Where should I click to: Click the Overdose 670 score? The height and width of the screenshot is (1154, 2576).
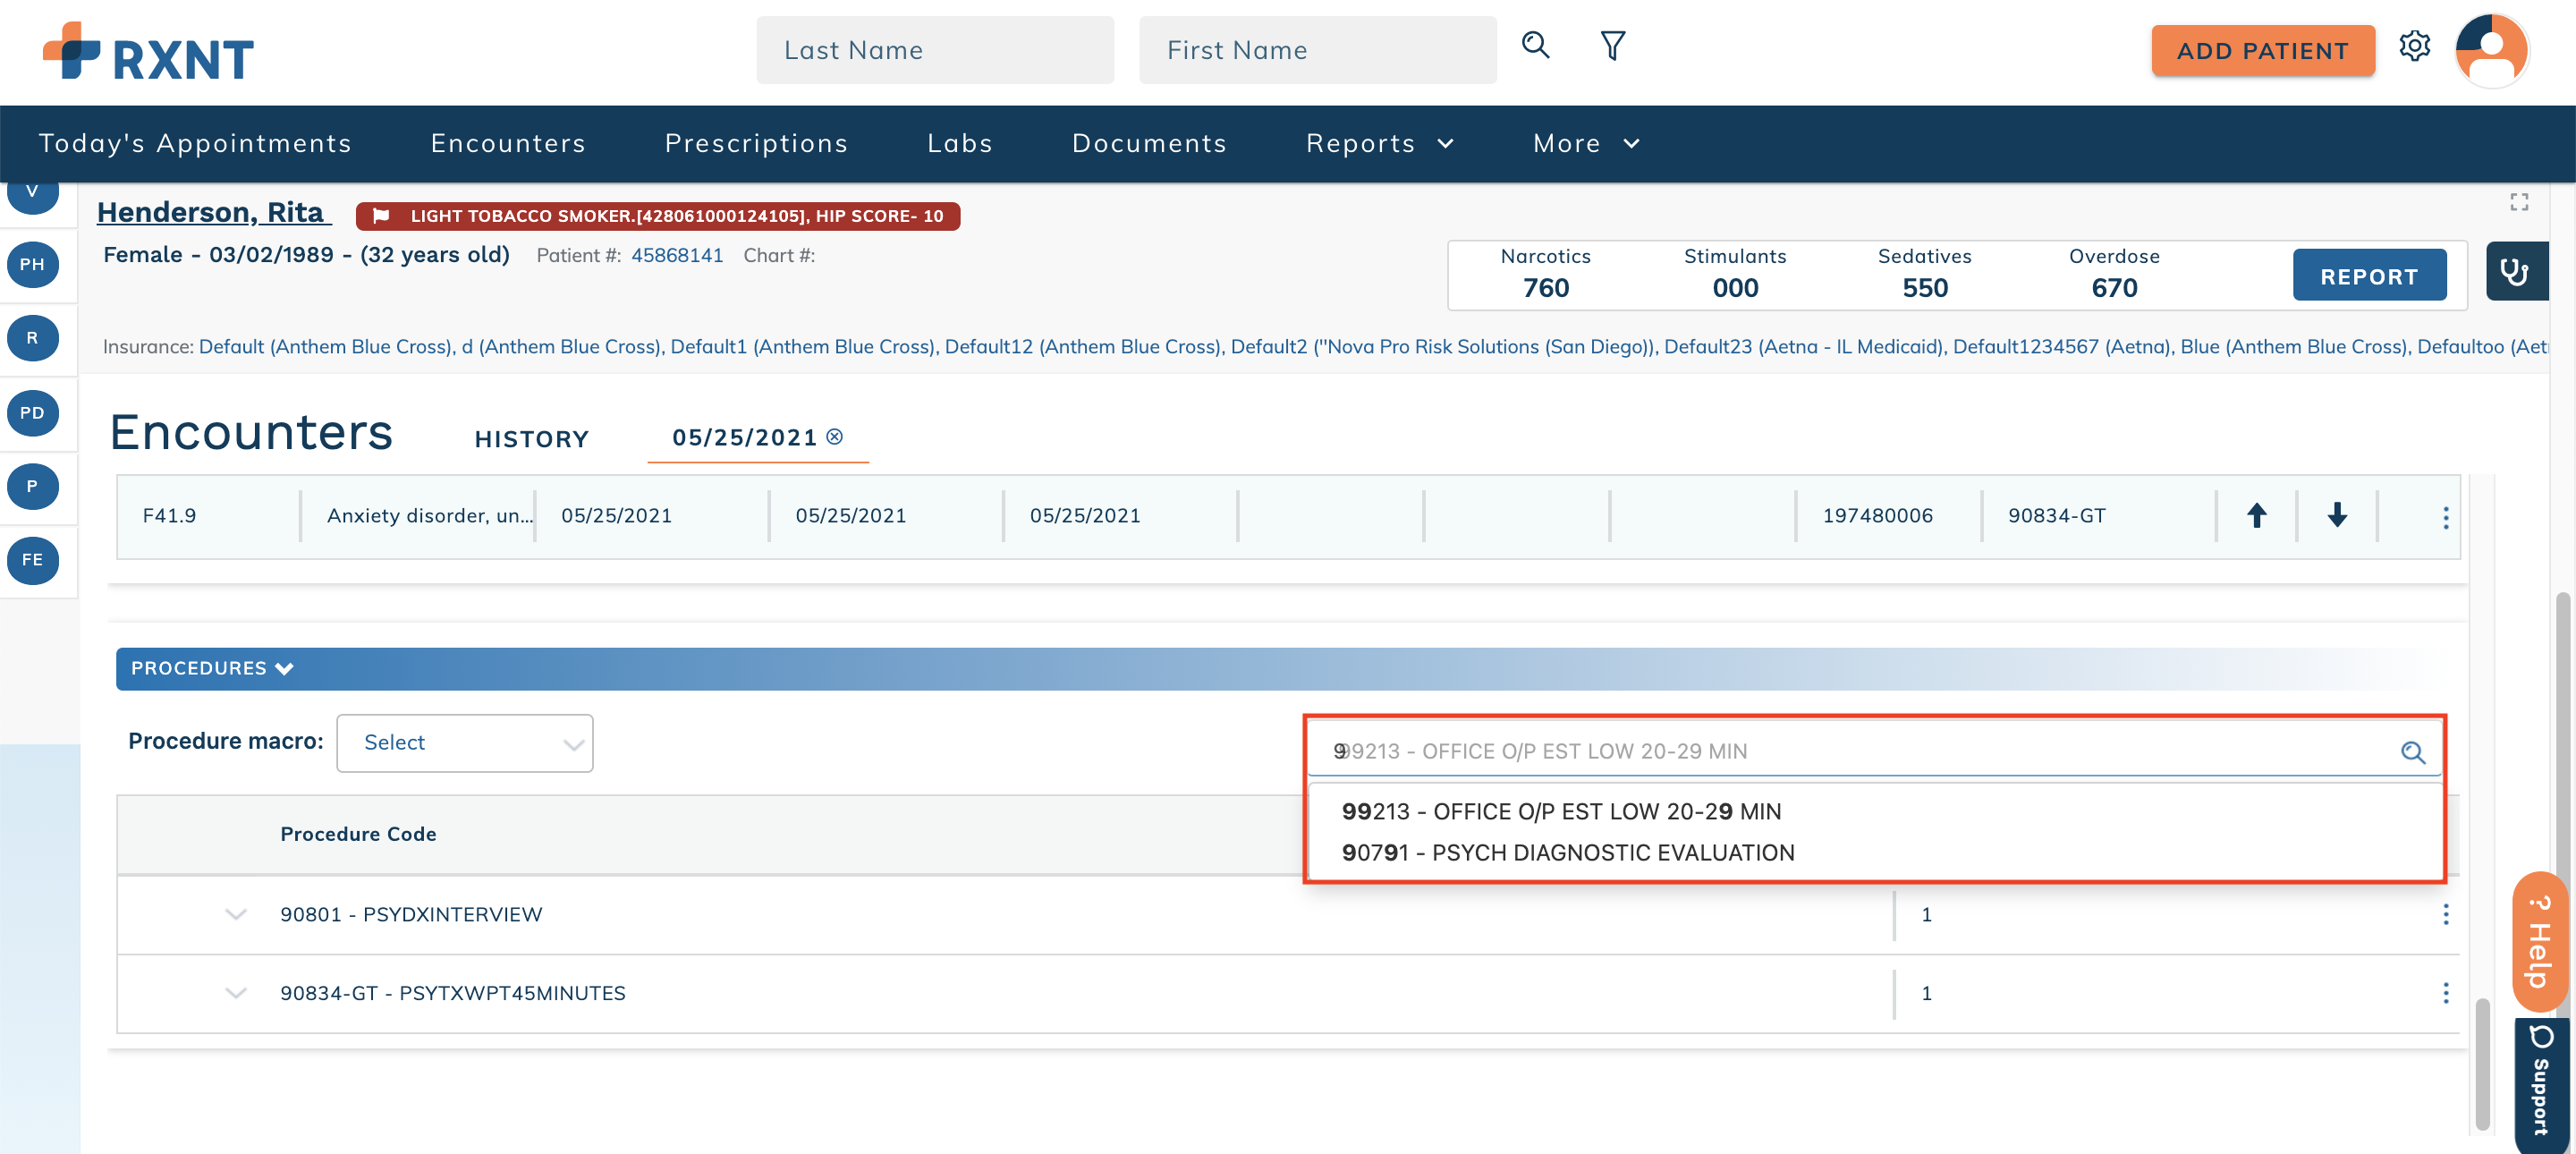coord(2114,273)
